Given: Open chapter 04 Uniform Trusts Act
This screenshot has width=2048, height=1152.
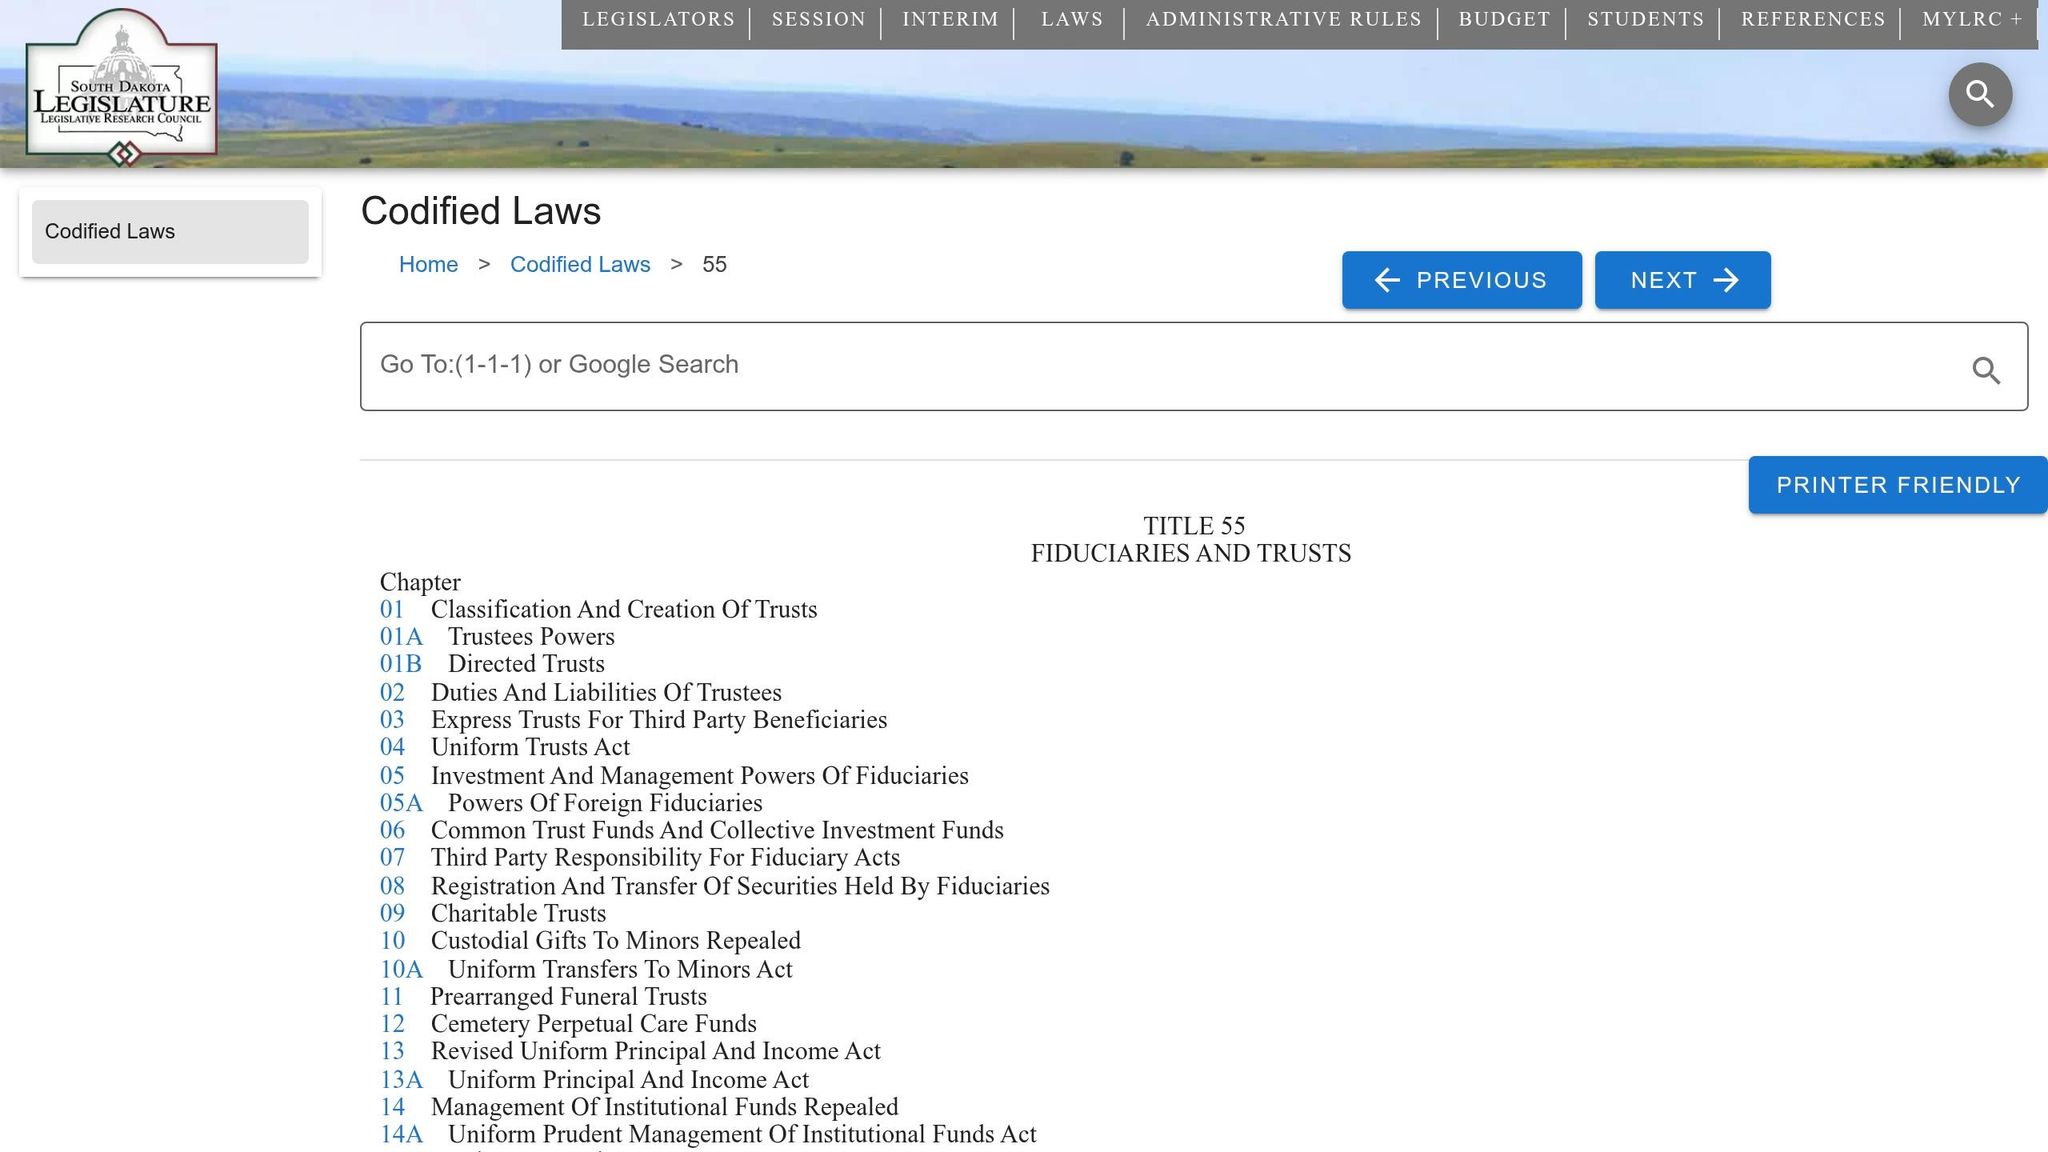Looking at the screenshot, I should pyautogui.click(x=392, y=747).
